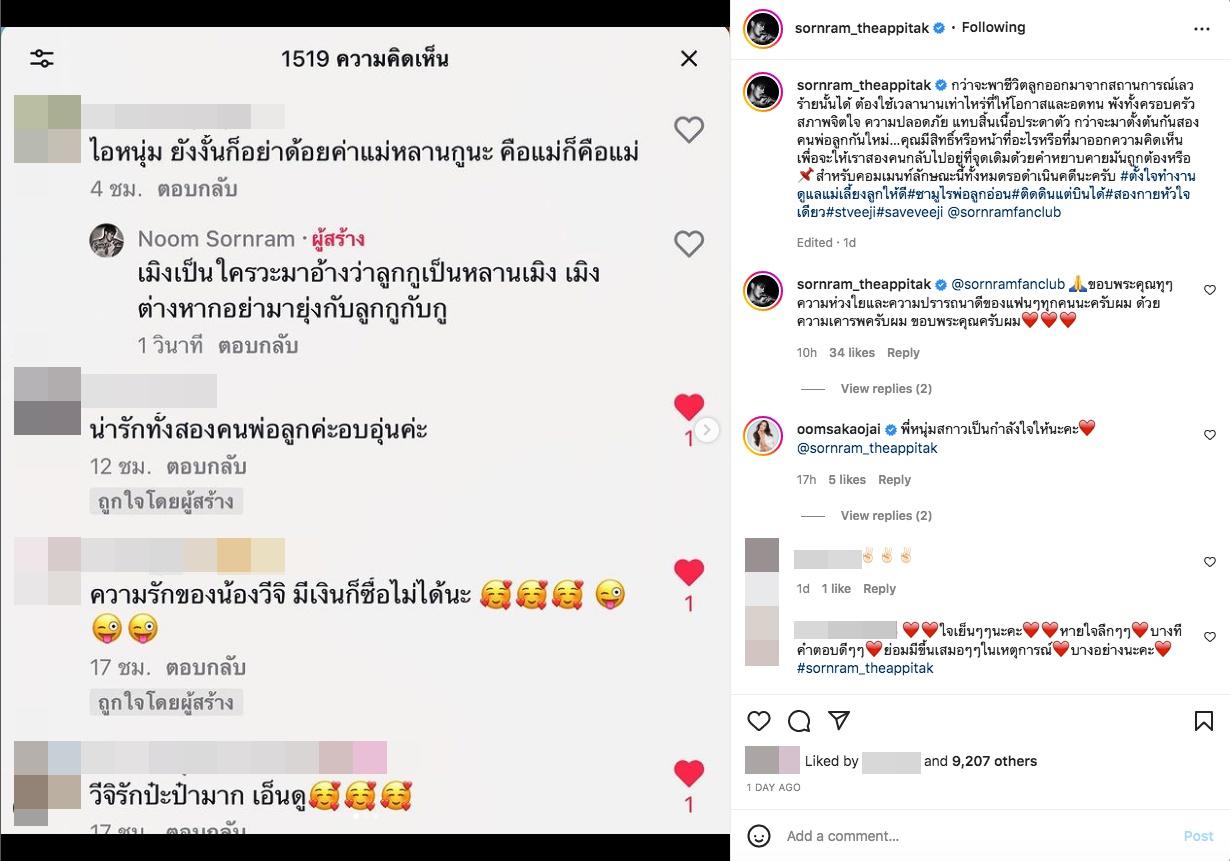Share post via paper plane icon
This screenshot has width=1230, height=861.
839,721
